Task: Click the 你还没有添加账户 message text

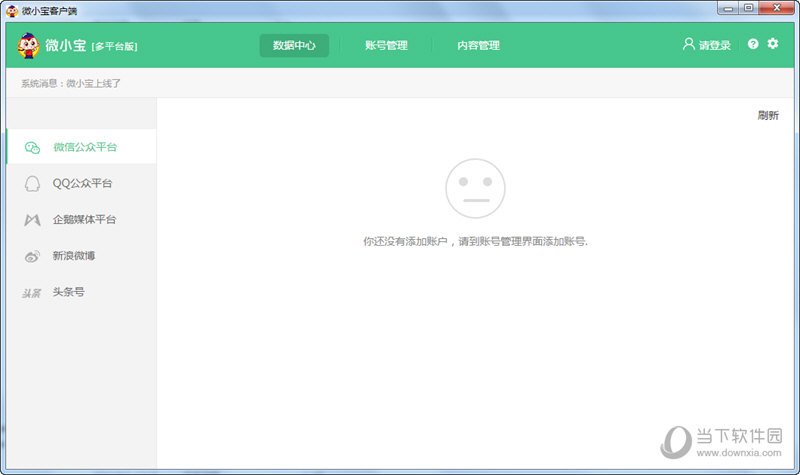Action: point(476,241)
